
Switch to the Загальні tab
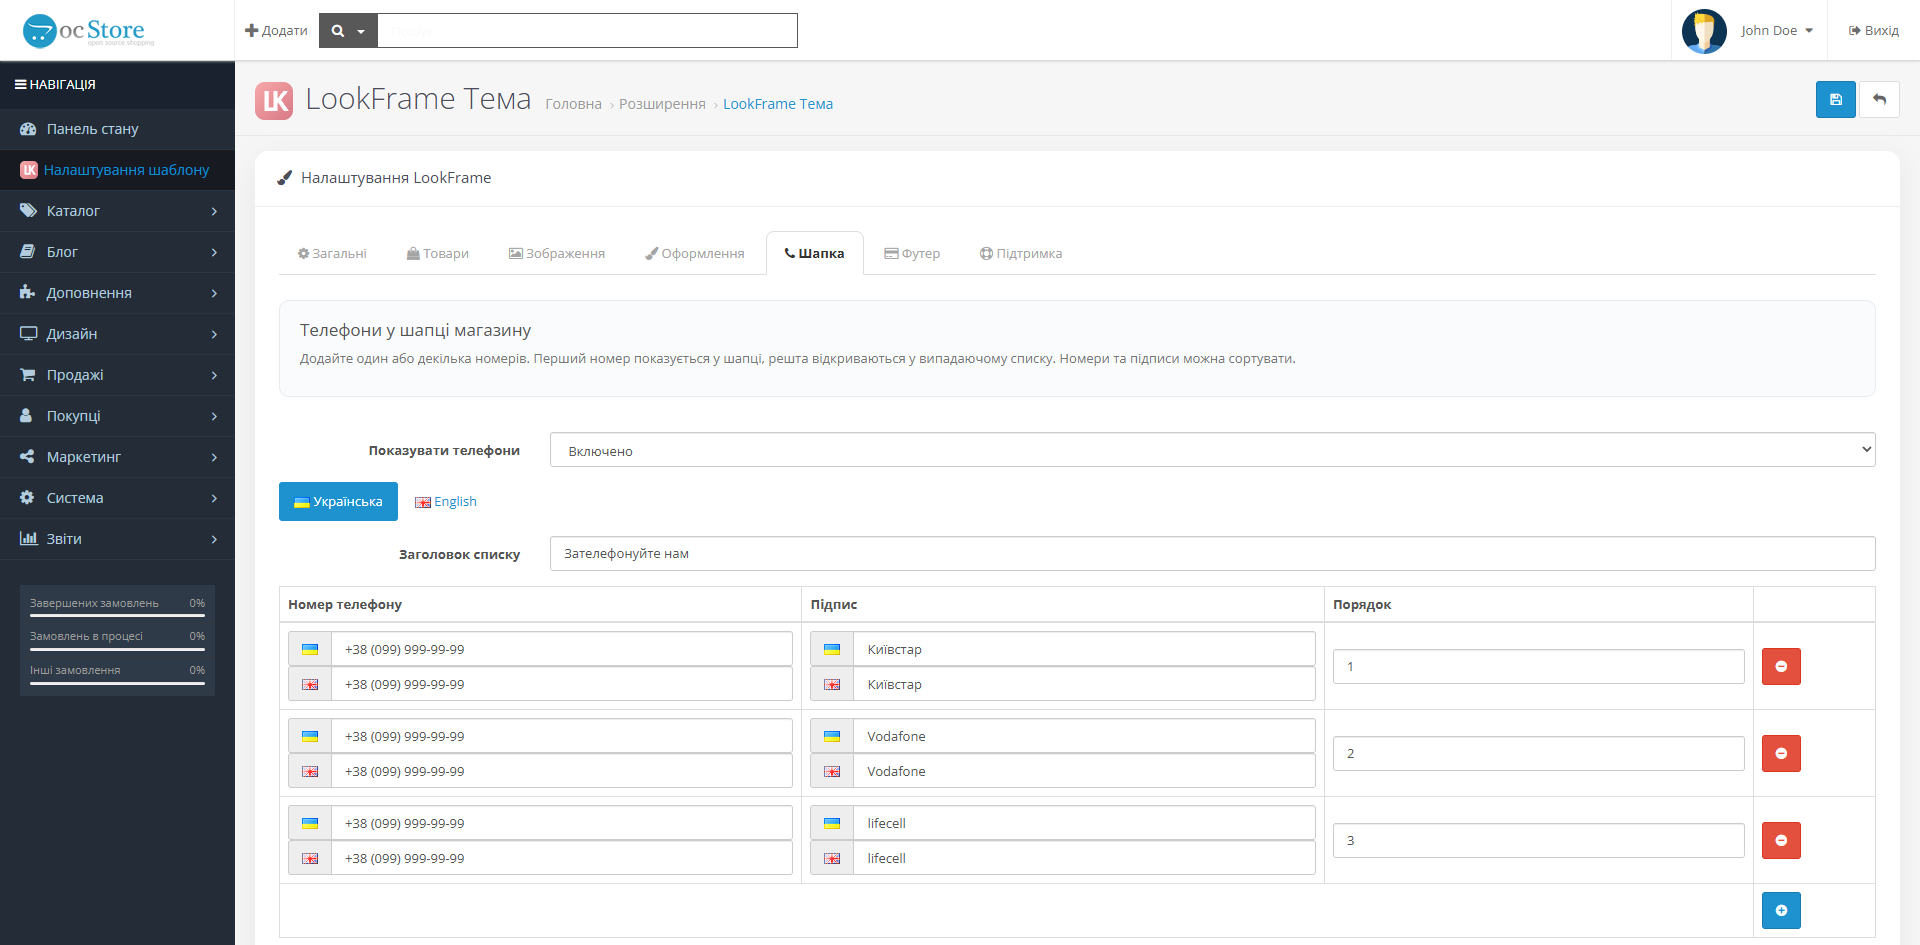click(332, 254)
